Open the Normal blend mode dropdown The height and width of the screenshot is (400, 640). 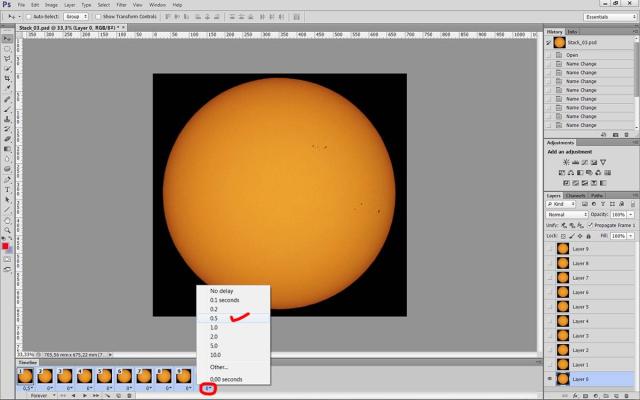567,214
